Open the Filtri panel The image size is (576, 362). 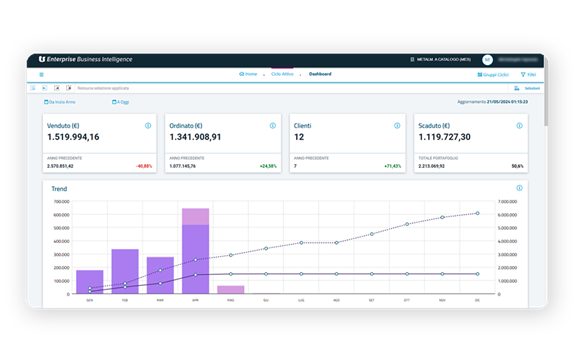point(529,75)
